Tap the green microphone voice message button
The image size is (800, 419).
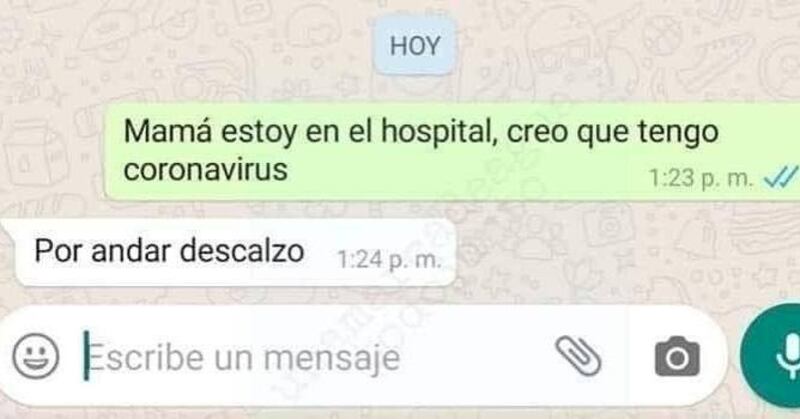coord(770,356)
